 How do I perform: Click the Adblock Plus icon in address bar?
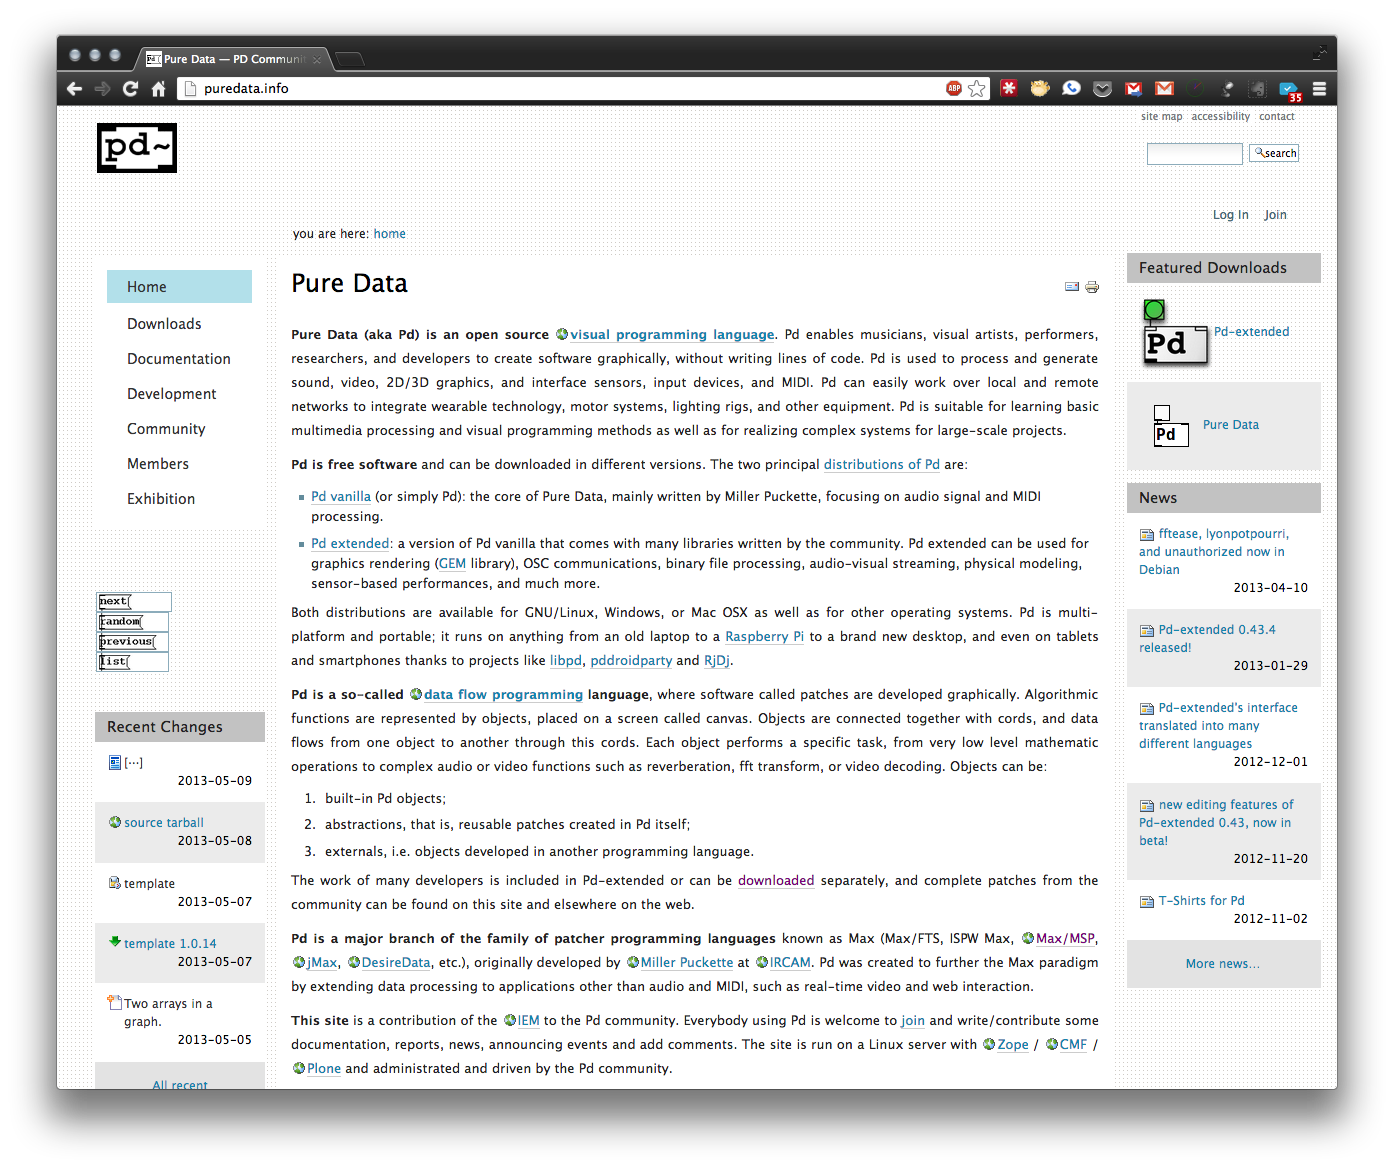[x=954, y=88]
